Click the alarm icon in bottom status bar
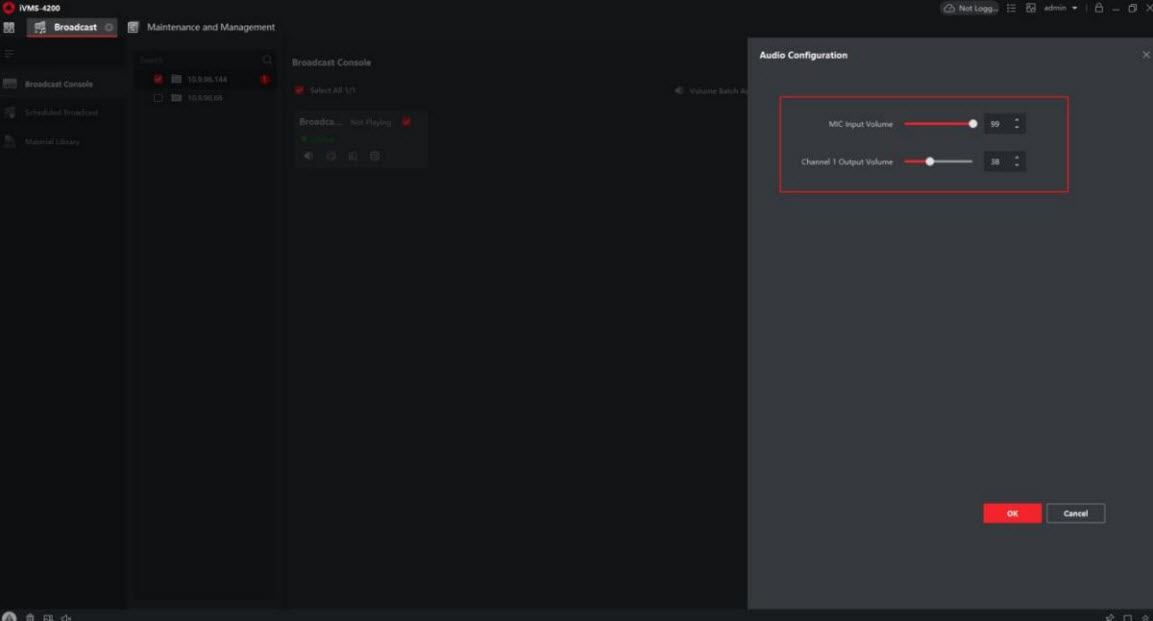 coord(9,617)
